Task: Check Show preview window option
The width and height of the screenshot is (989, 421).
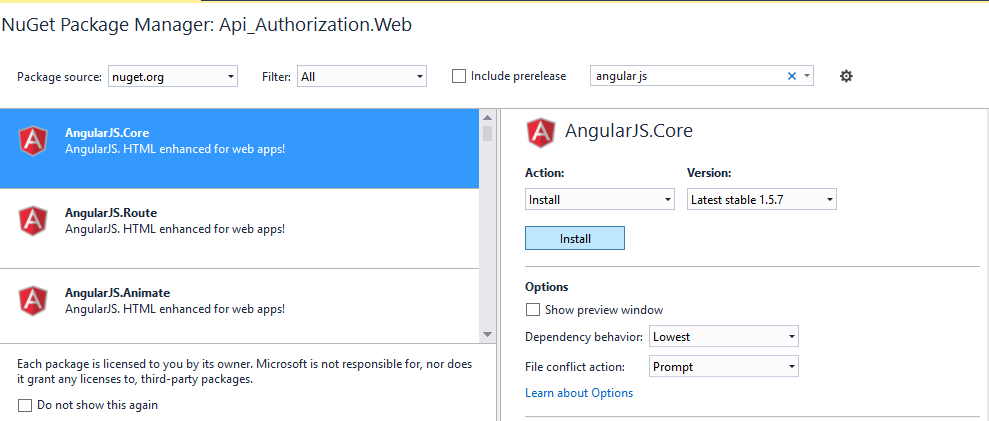Action: click(x=533, y=310)
